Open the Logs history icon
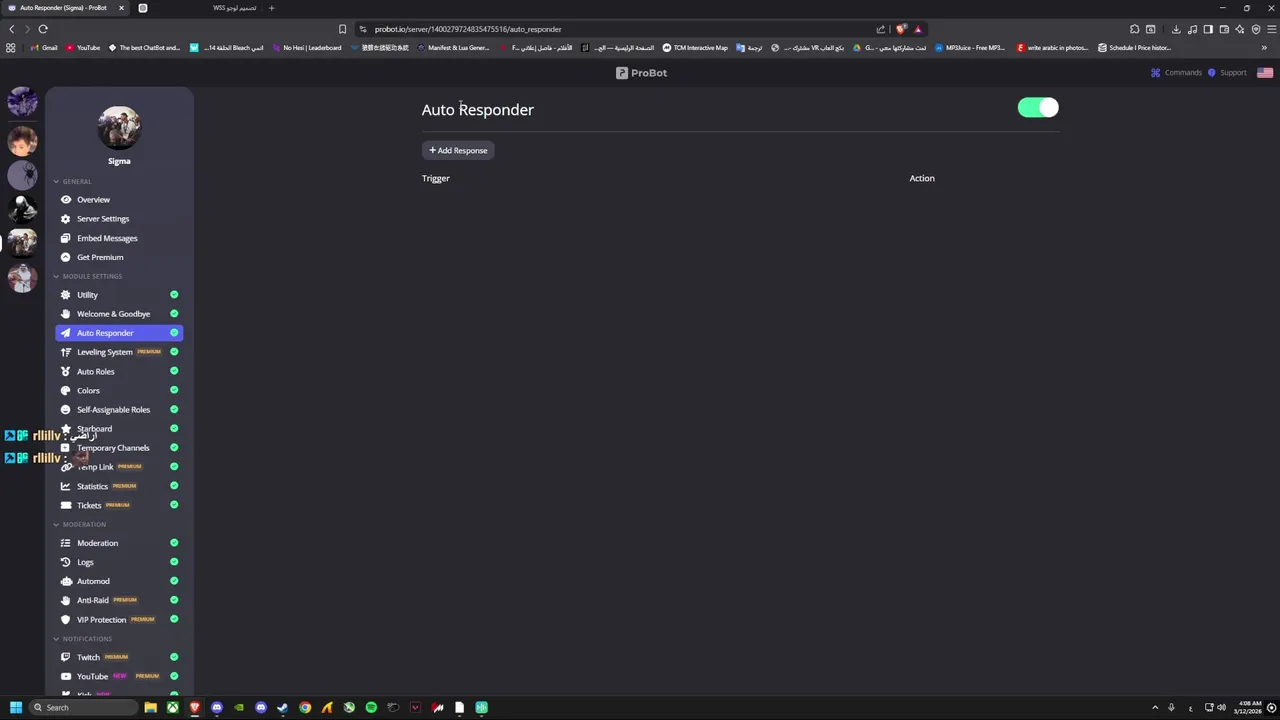 (x=66, y=562)
